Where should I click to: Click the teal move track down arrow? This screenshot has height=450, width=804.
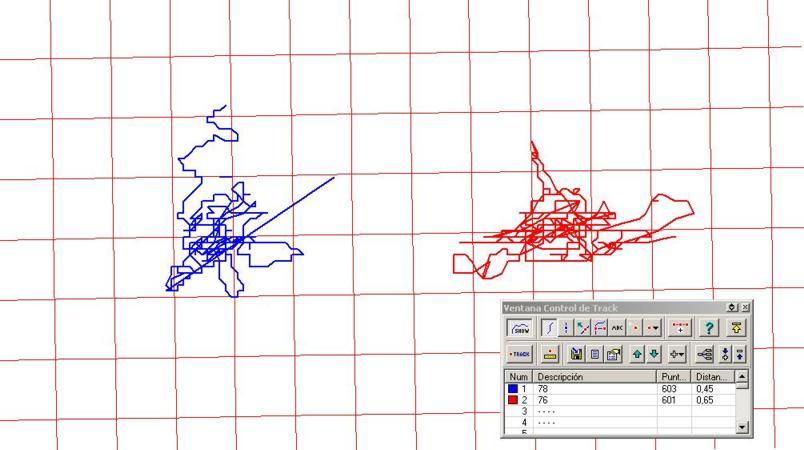[x=654, y=354]
